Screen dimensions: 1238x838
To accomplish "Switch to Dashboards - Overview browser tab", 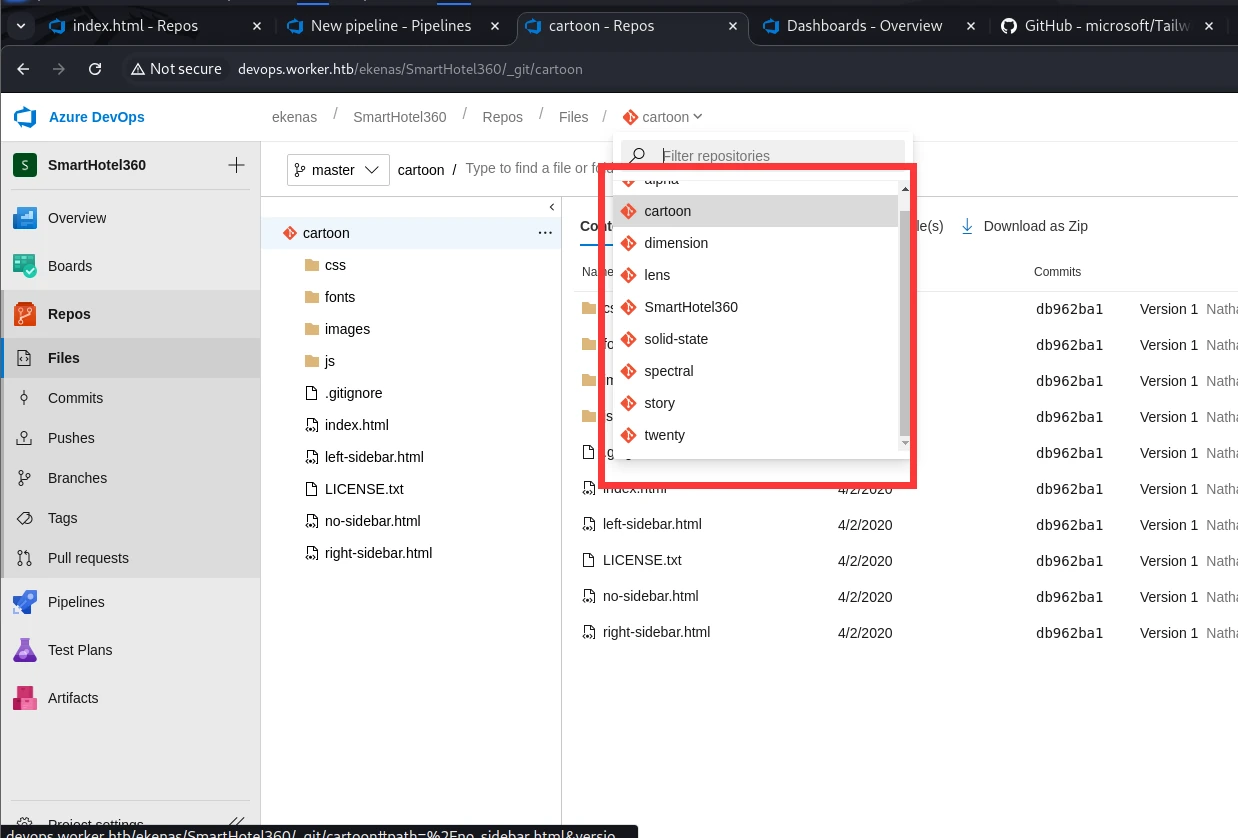I will point(867,26).
